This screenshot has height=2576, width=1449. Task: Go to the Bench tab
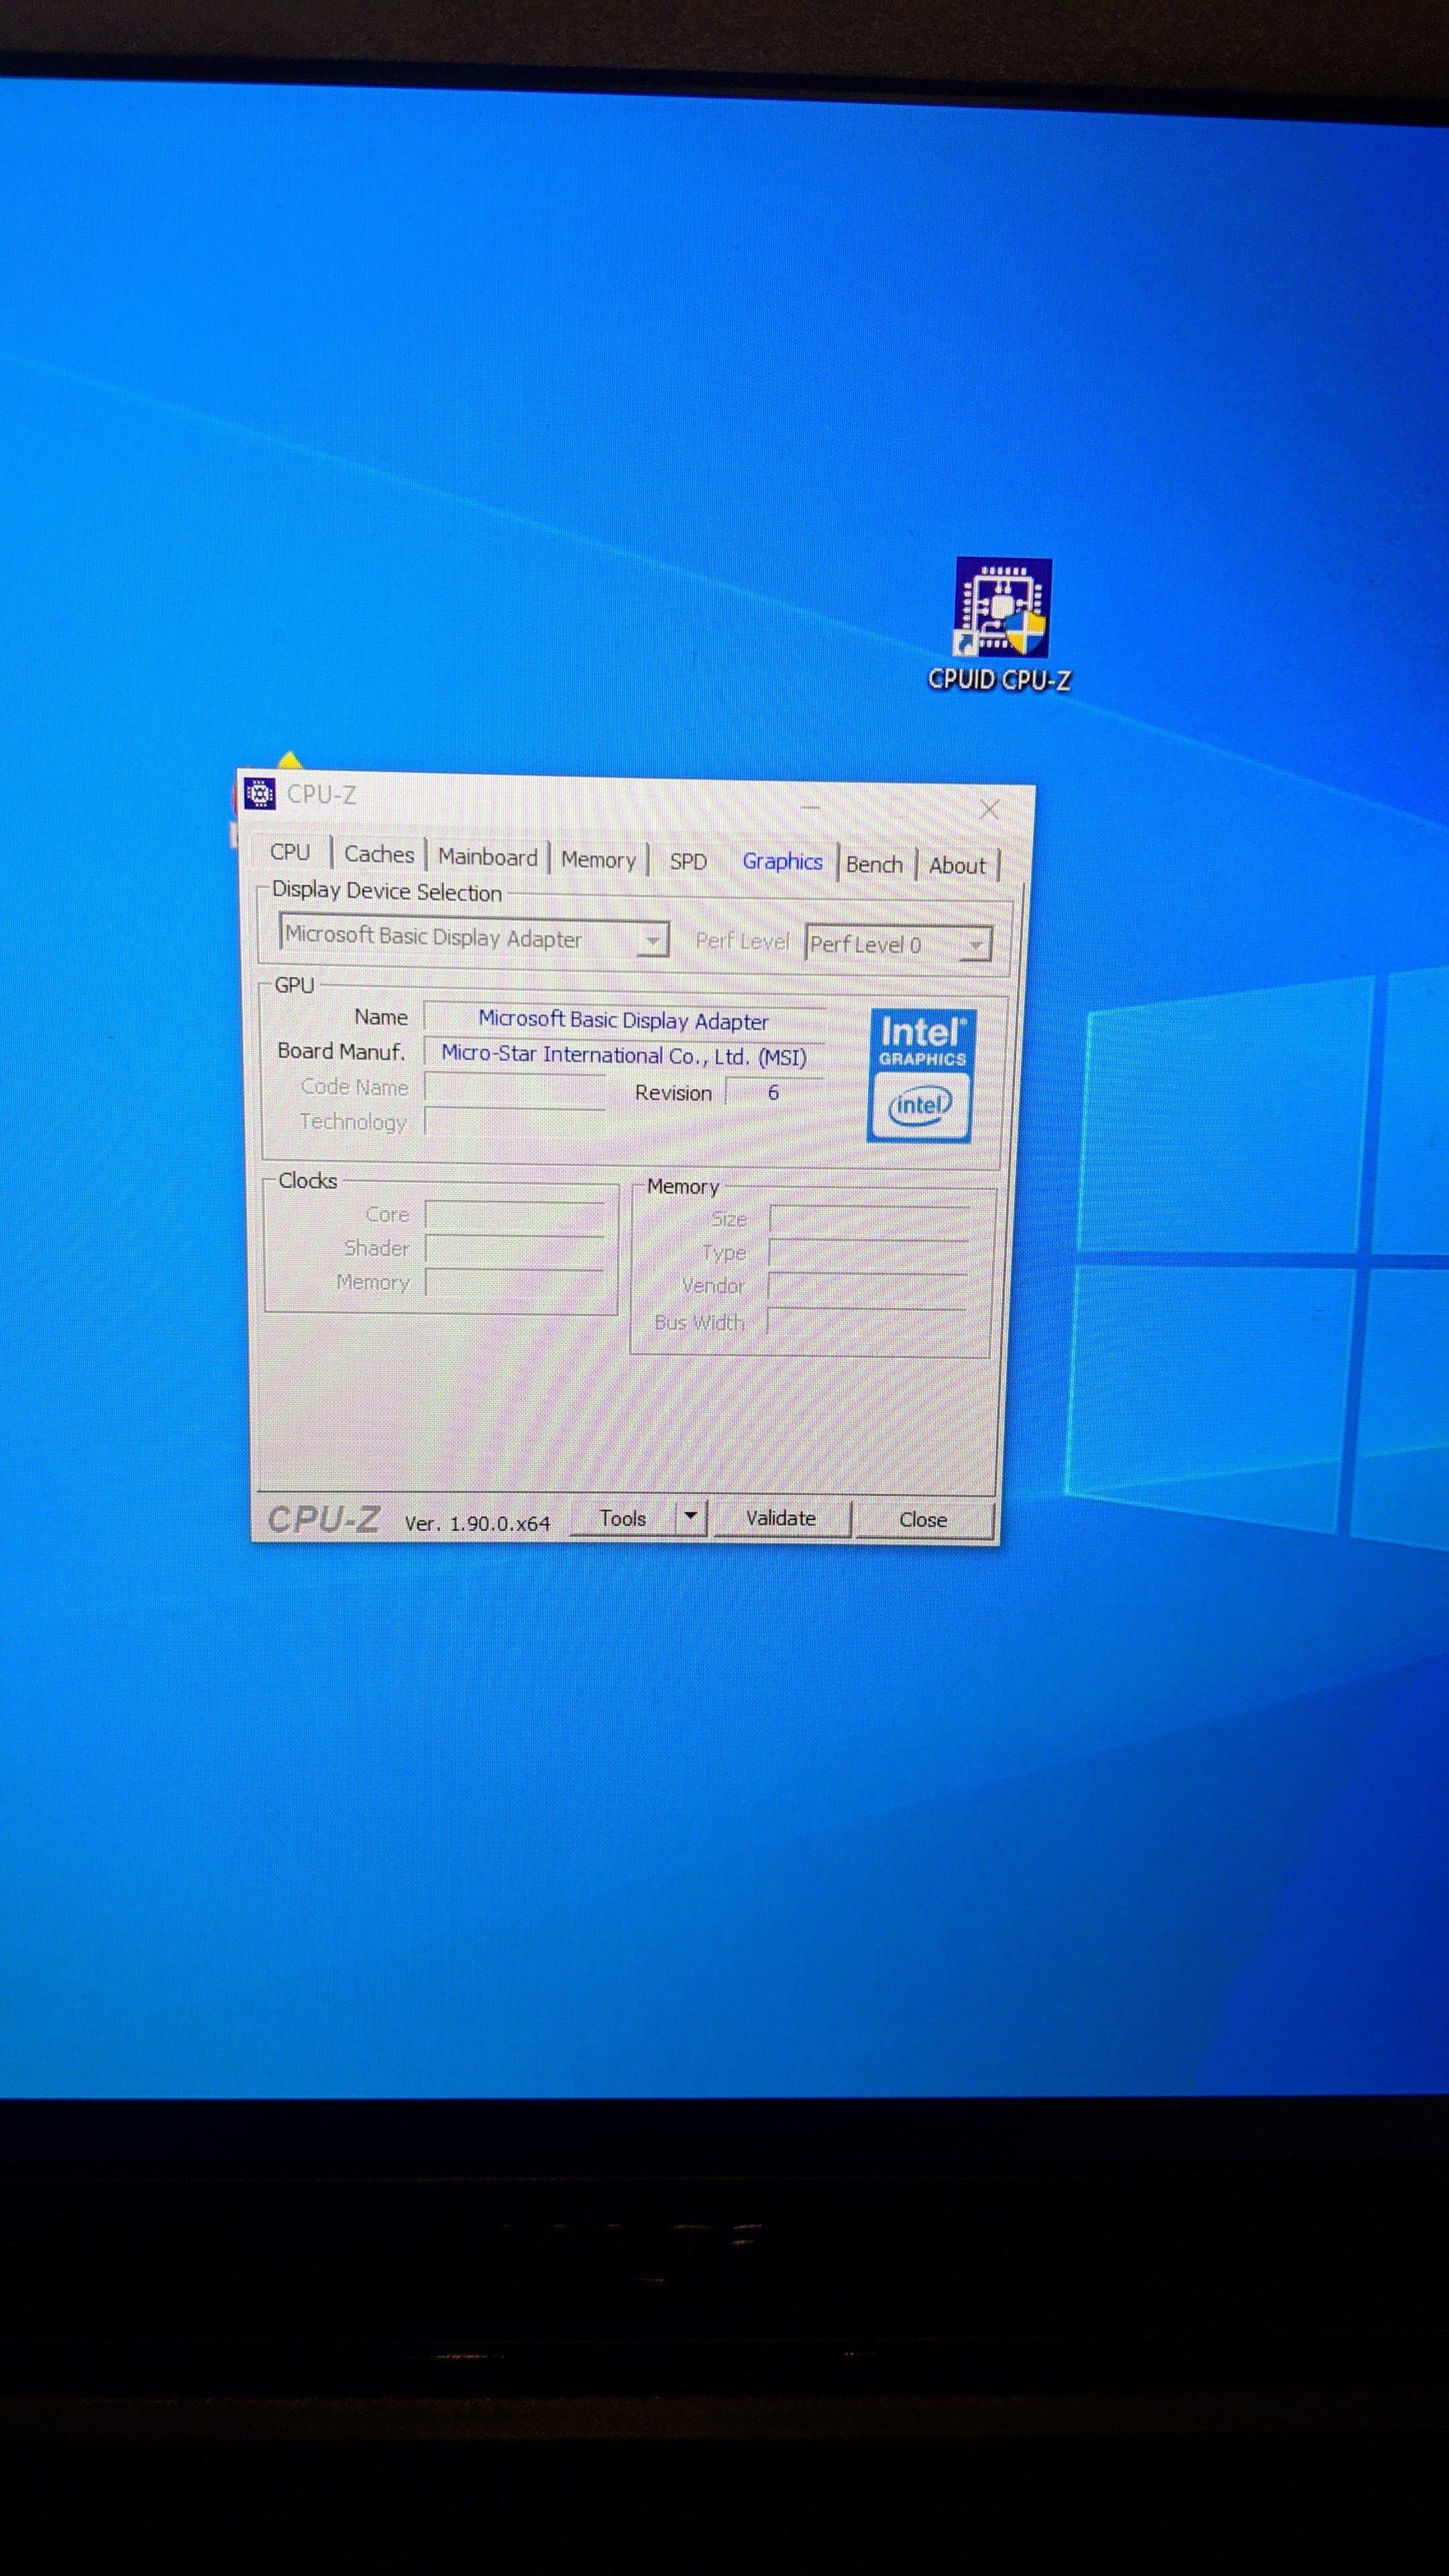pyautogui.click(x=874, y=865)
